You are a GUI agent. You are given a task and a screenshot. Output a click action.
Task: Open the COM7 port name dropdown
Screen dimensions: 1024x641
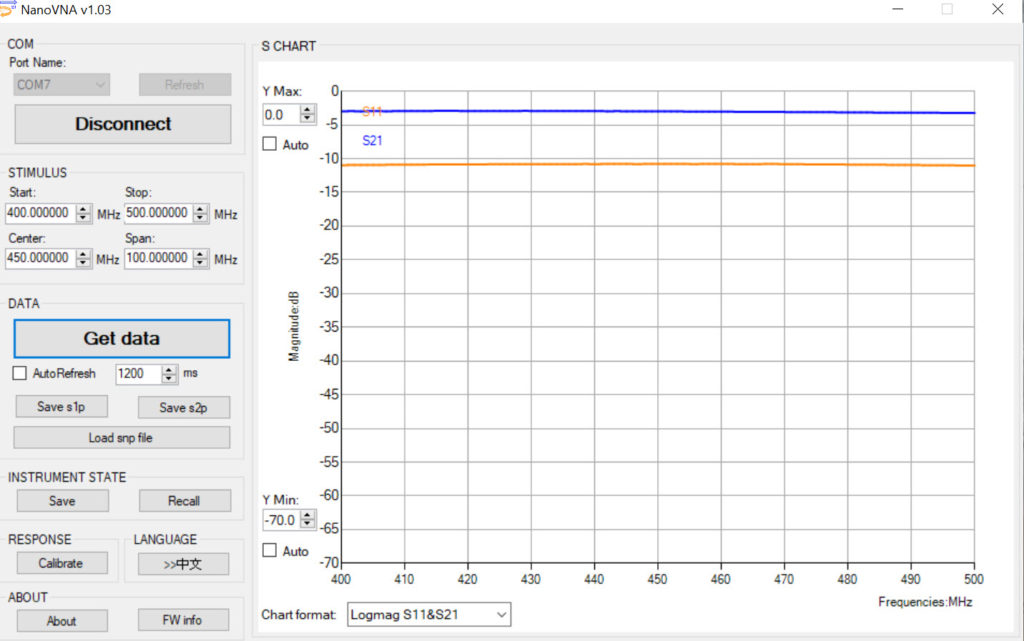(61, 85)
